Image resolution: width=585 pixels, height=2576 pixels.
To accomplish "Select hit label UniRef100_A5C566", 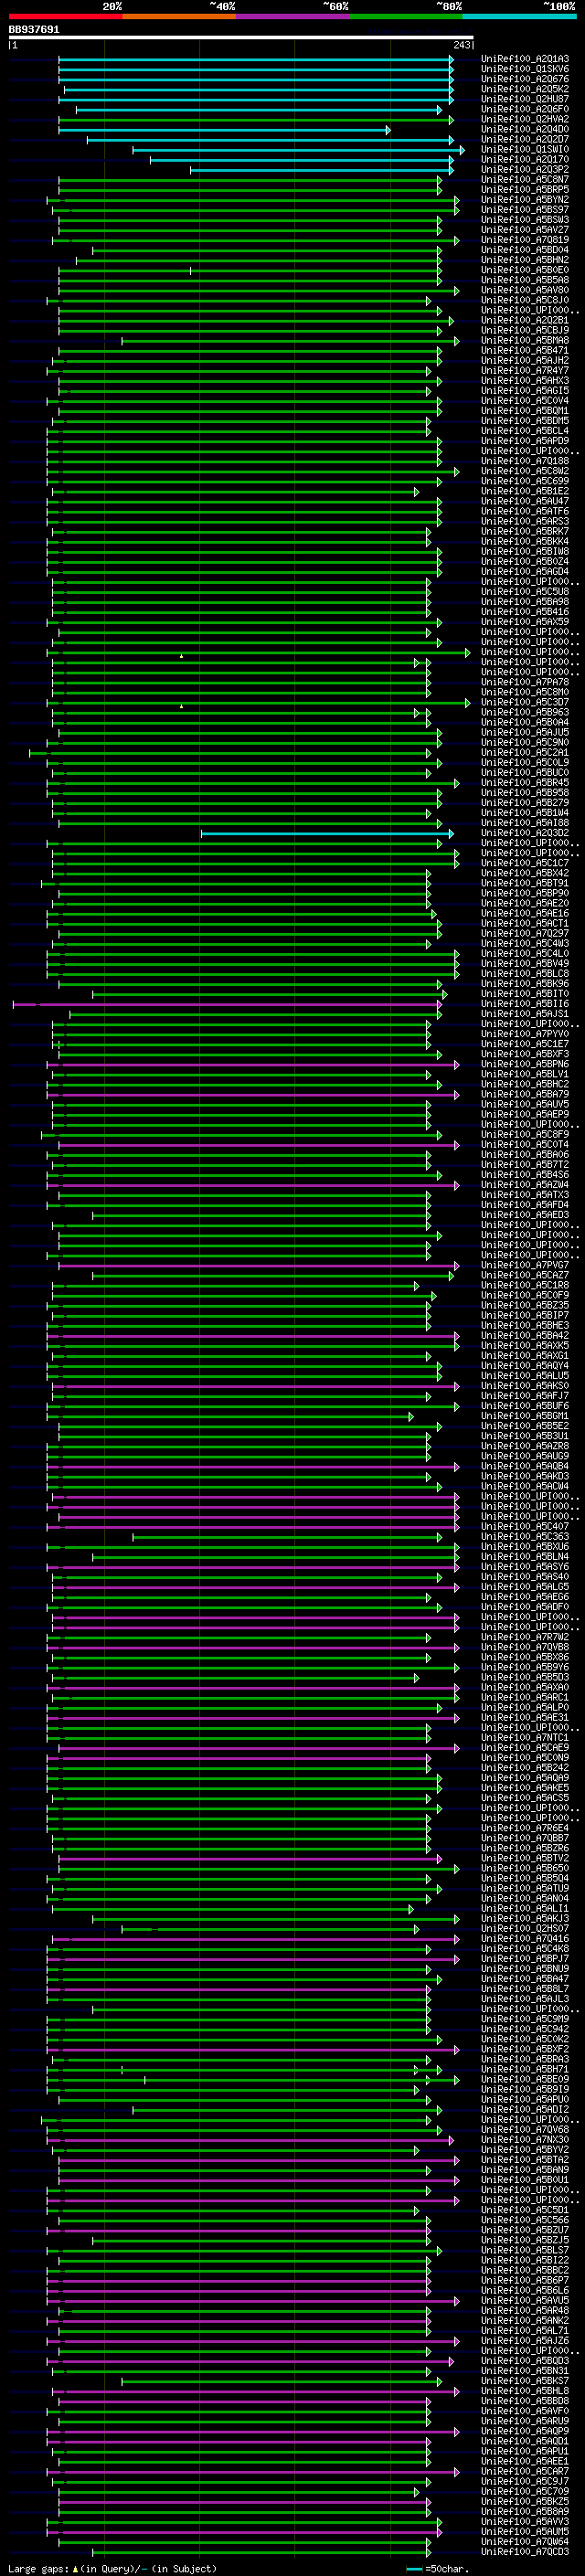I will coord(525,2220).
